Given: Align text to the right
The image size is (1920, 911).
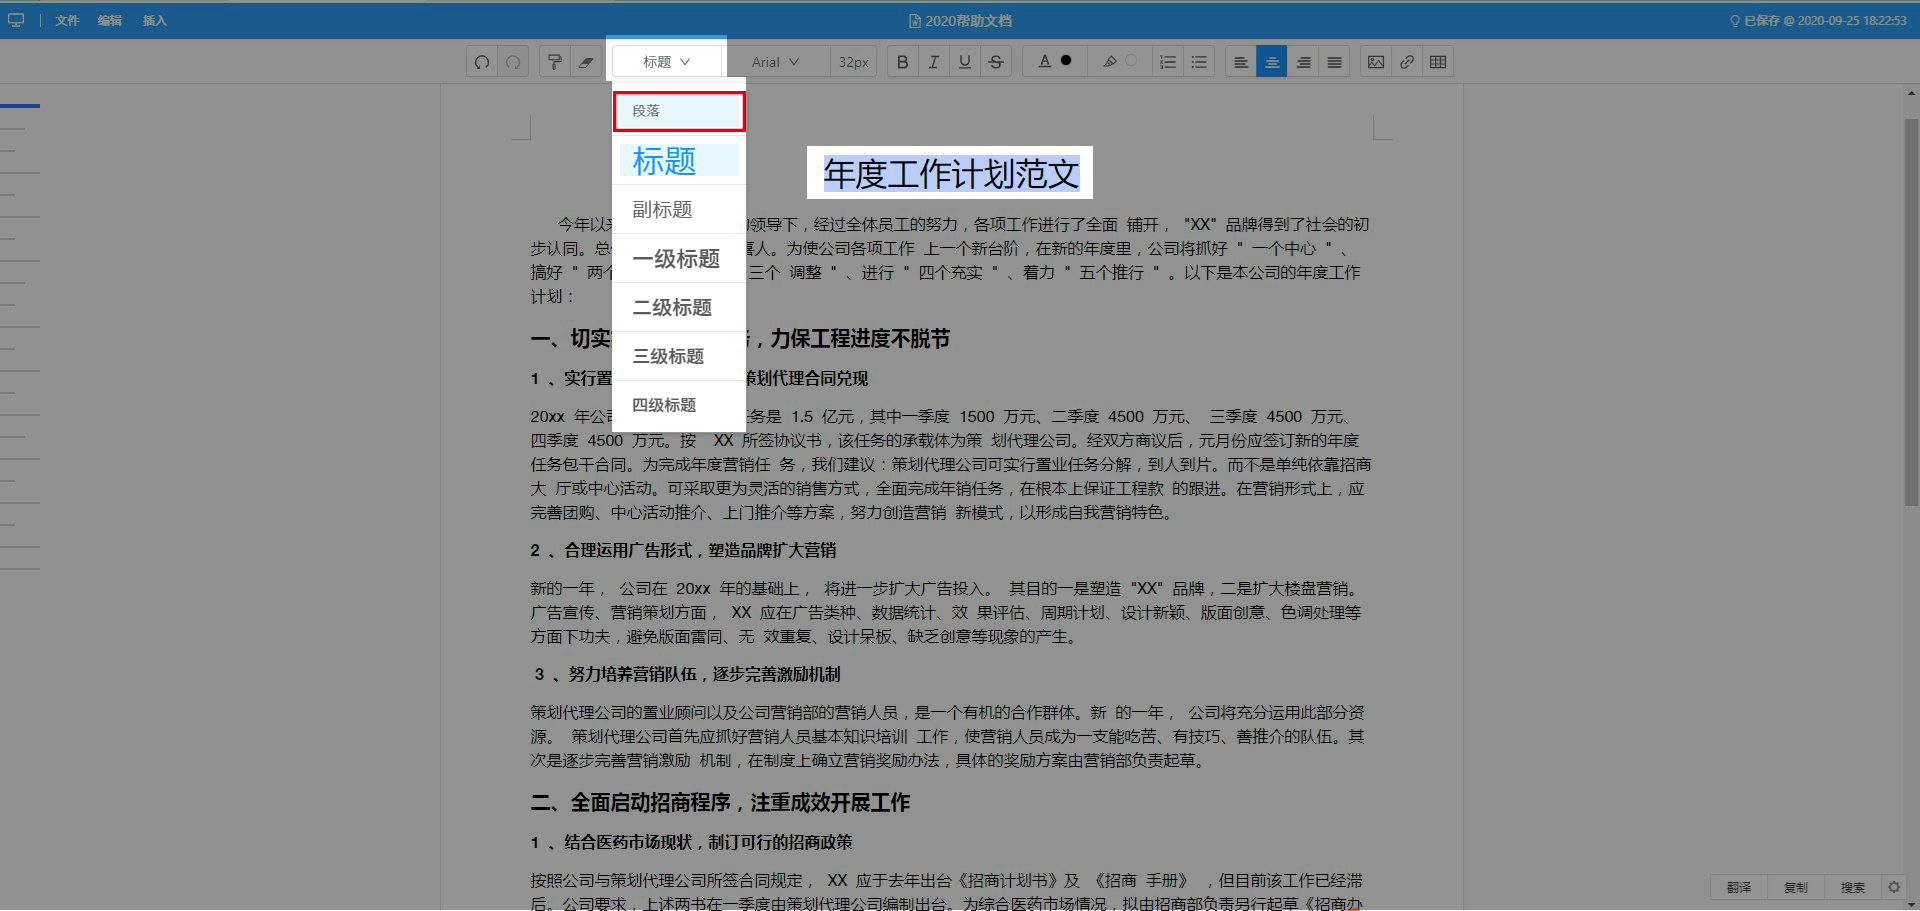Looking at the screenshot, I should [x=1303, y=62].
